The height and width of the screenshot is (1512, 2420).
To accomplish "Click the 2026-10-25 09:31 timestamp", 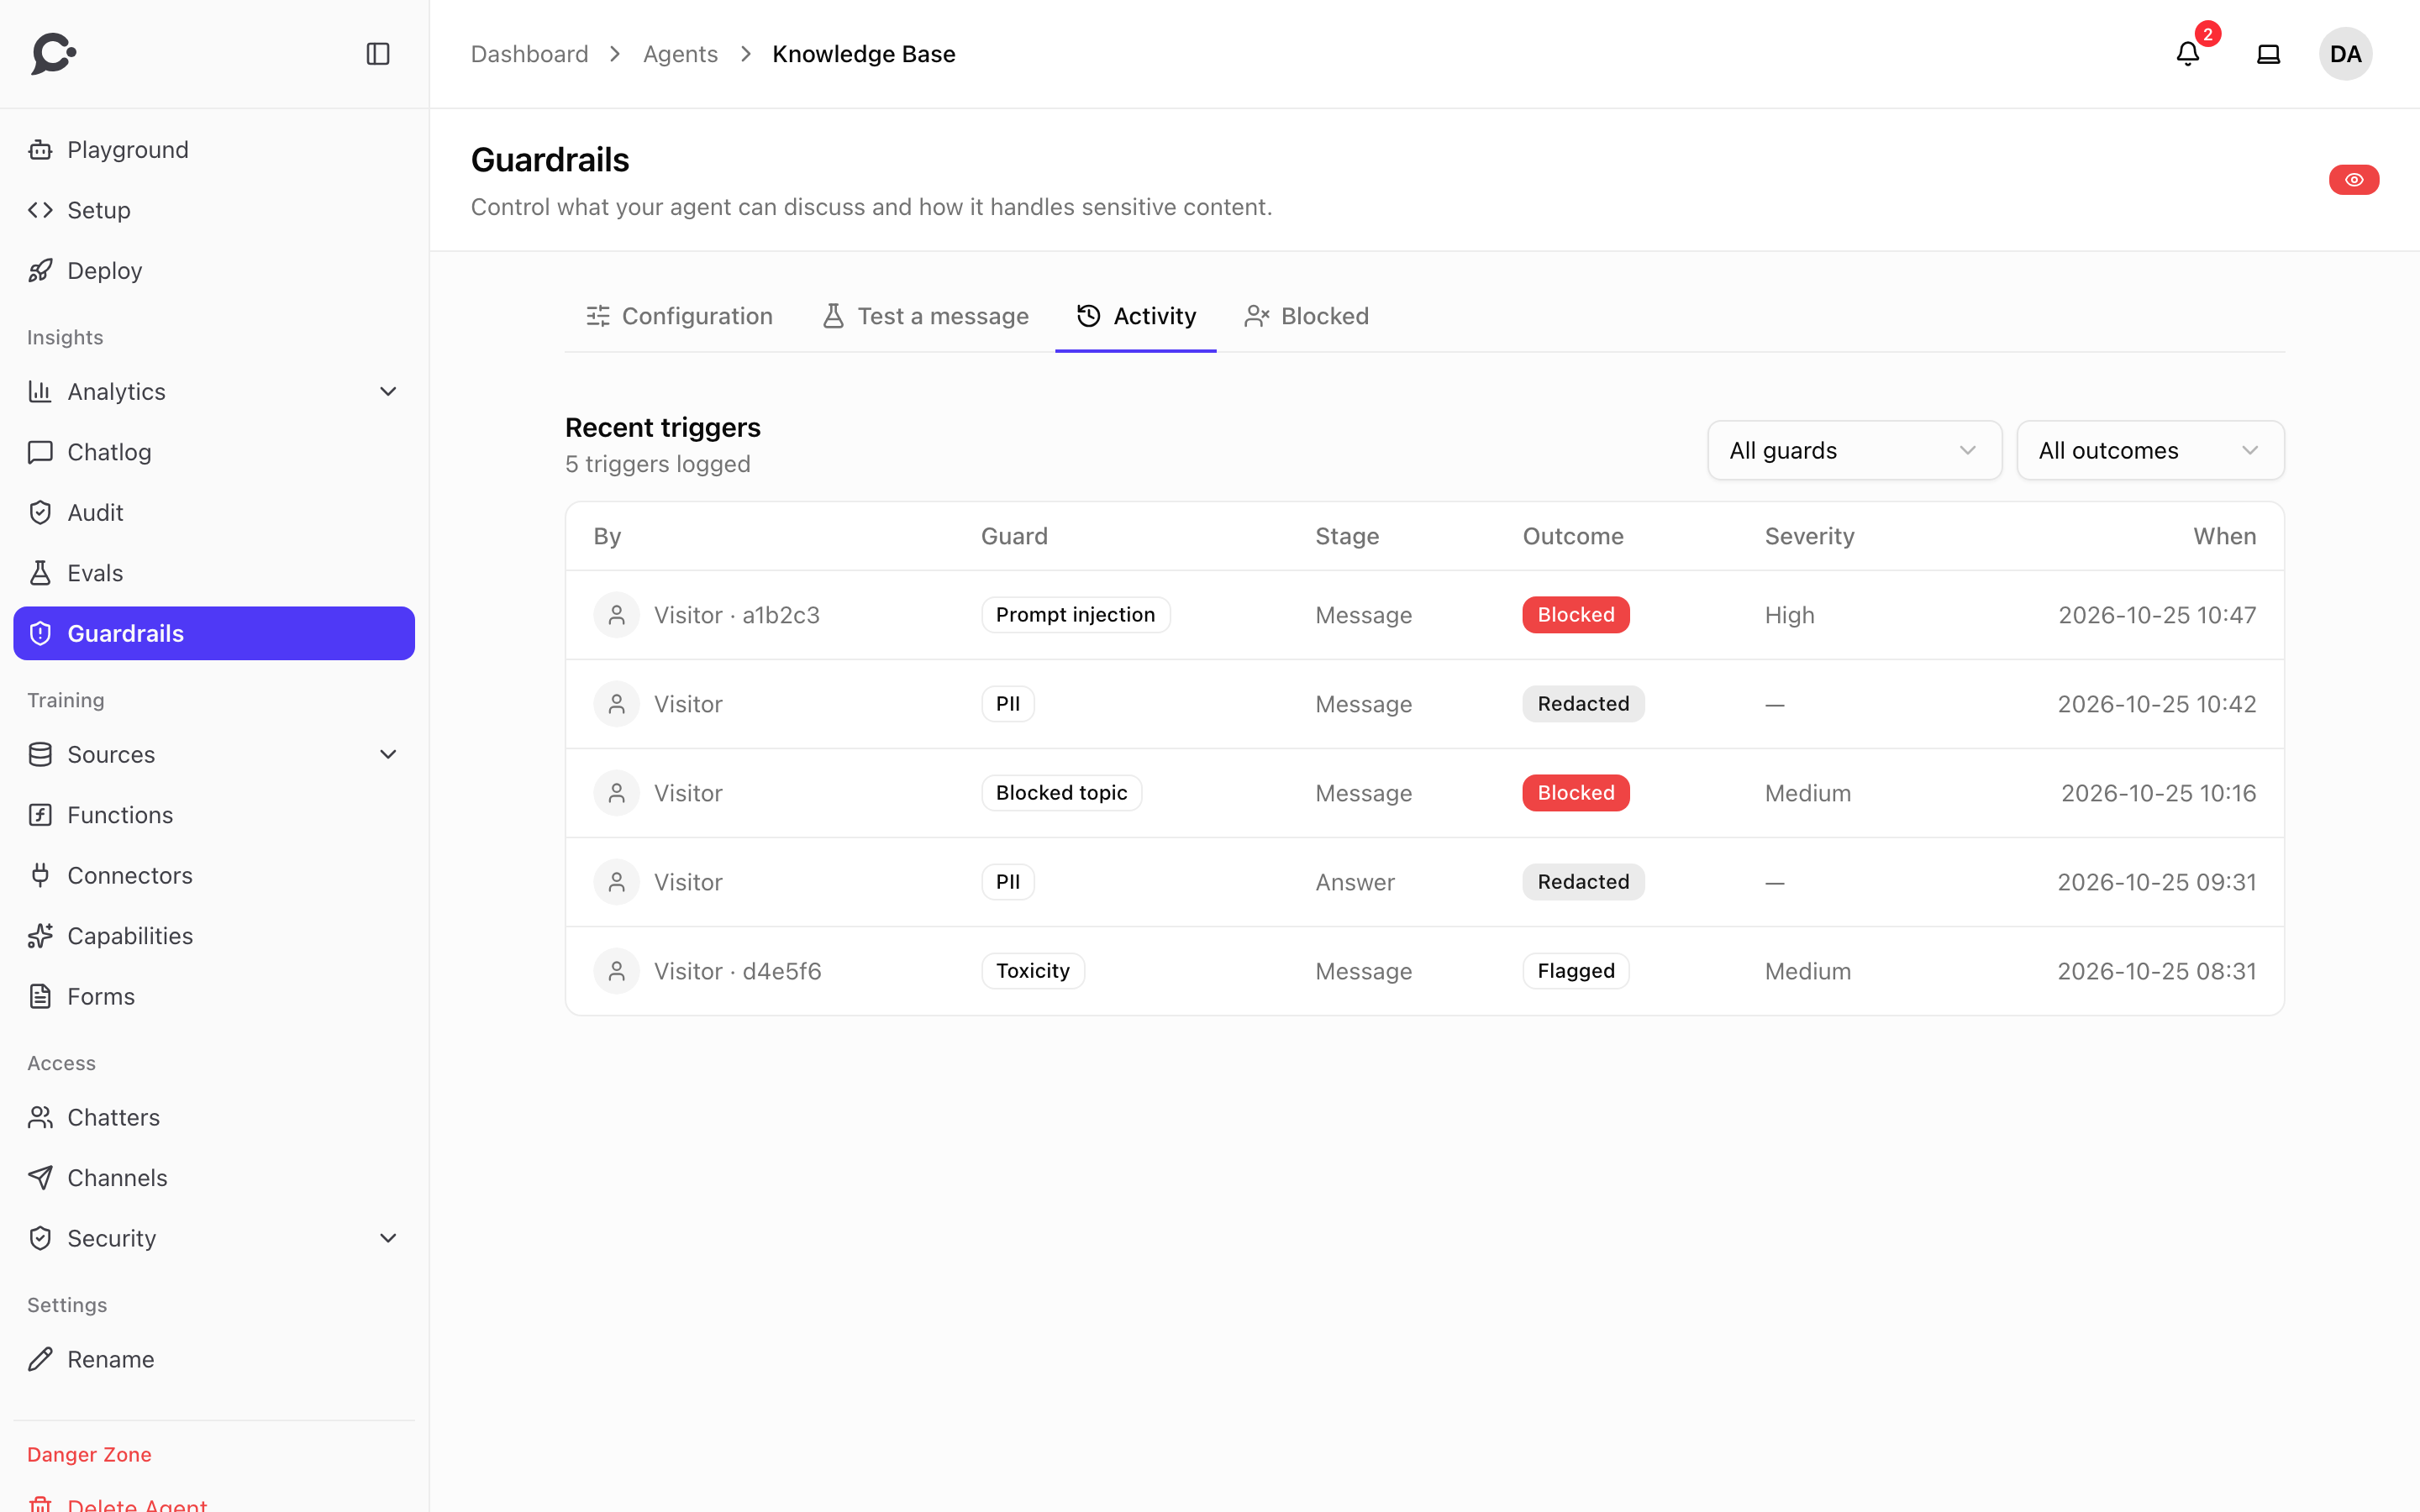I will tap(2156, 882).
